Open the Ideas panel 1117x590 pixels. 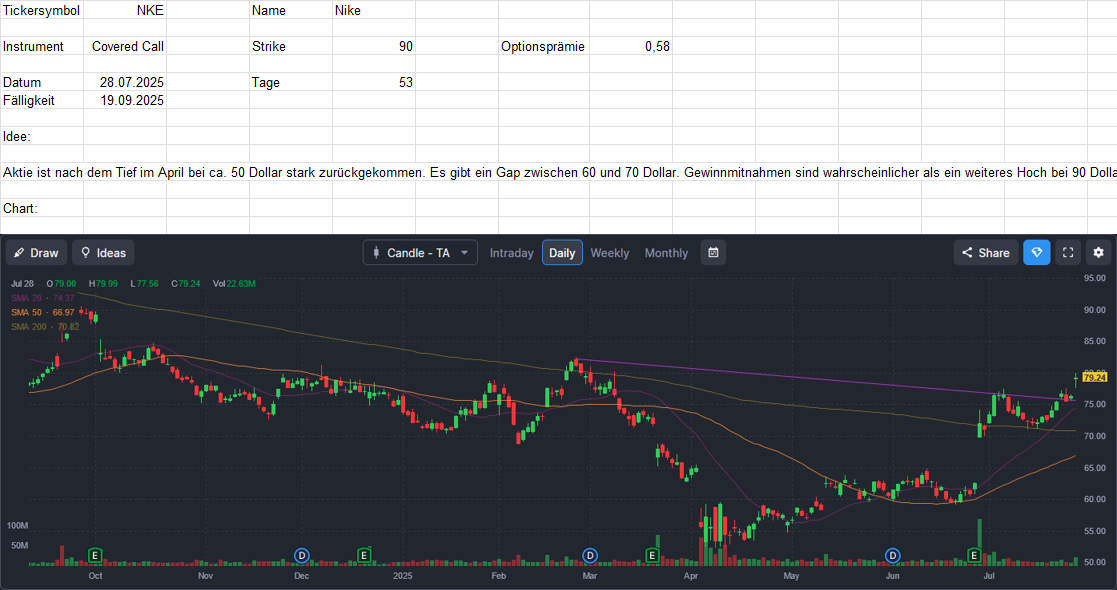pos(103,253)
